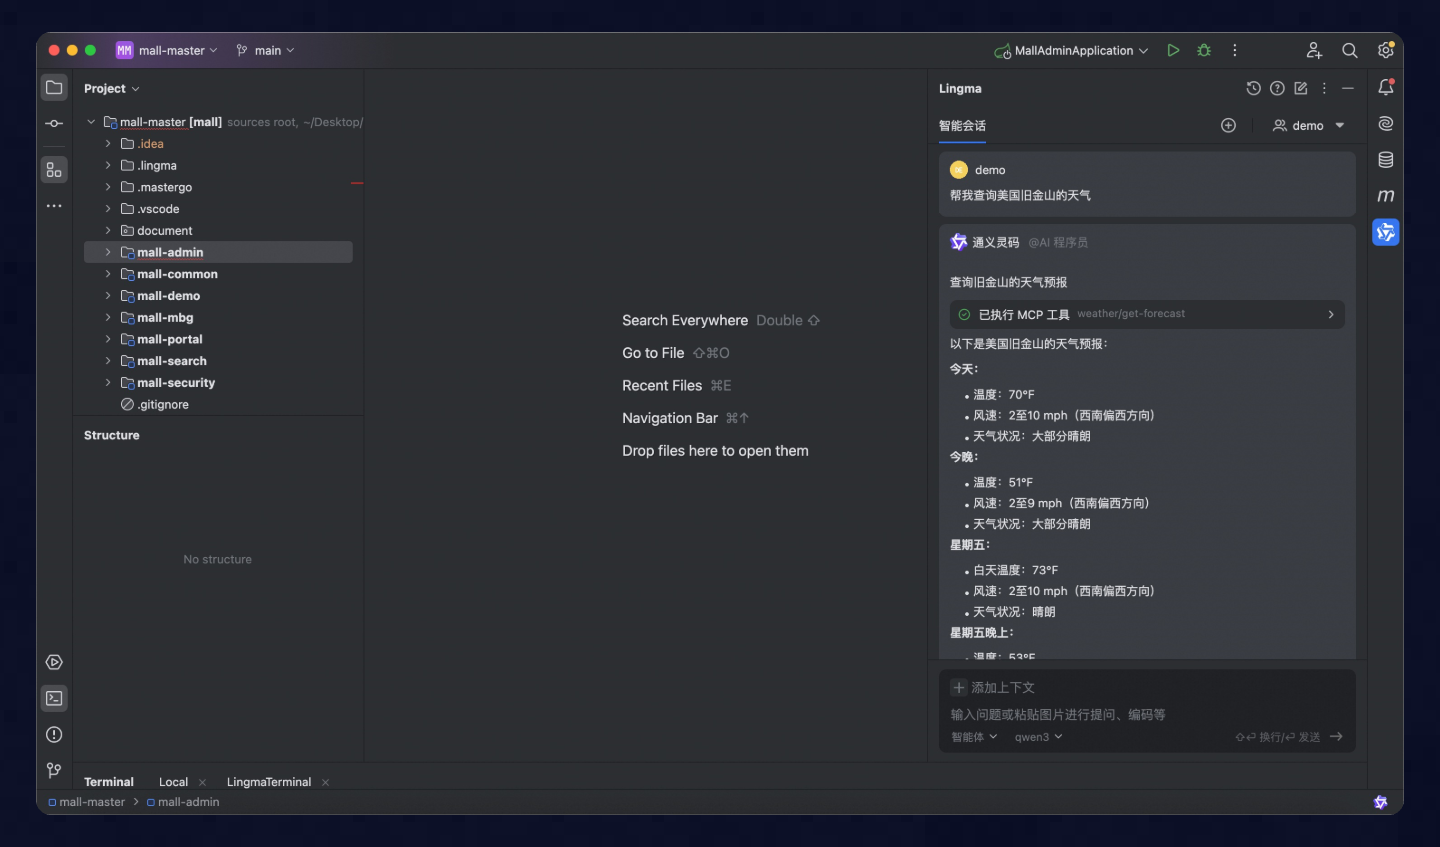
Task: Switch to the LingmaTerminal tab
Action: point(268,781)
